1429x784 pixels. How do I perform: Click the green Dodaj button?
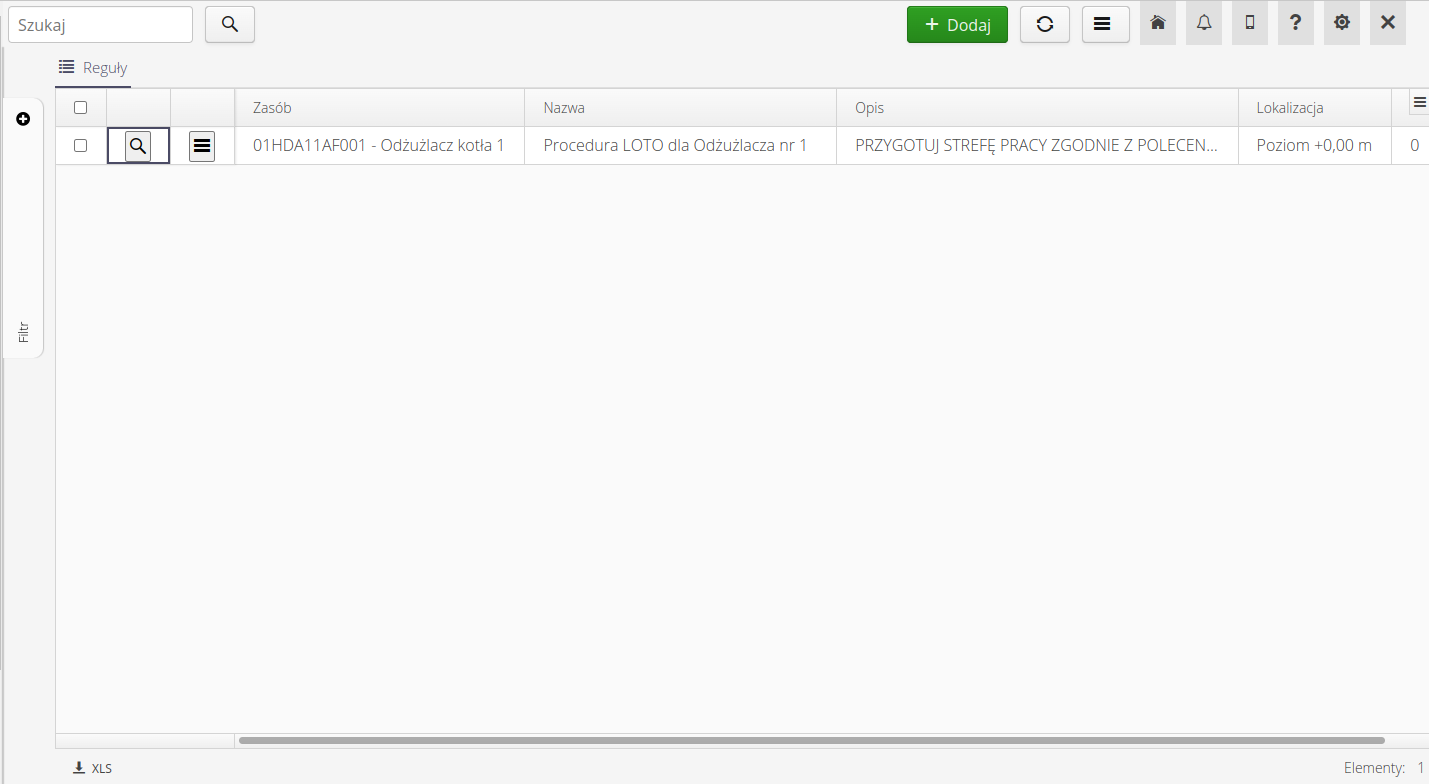[957, 25]
